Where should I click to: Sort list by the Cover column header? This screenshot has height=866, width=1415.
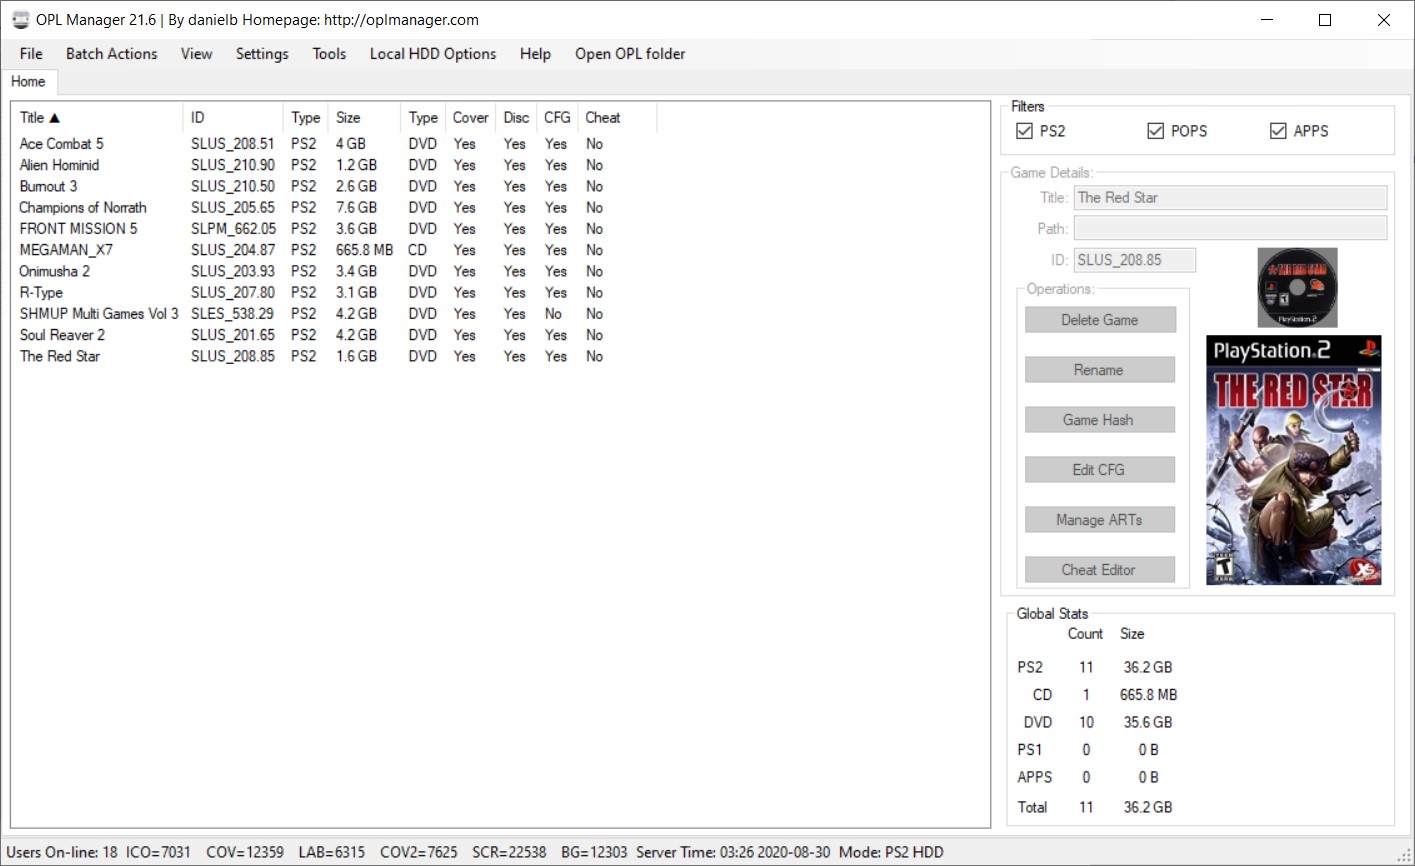[x=470, y=118]
